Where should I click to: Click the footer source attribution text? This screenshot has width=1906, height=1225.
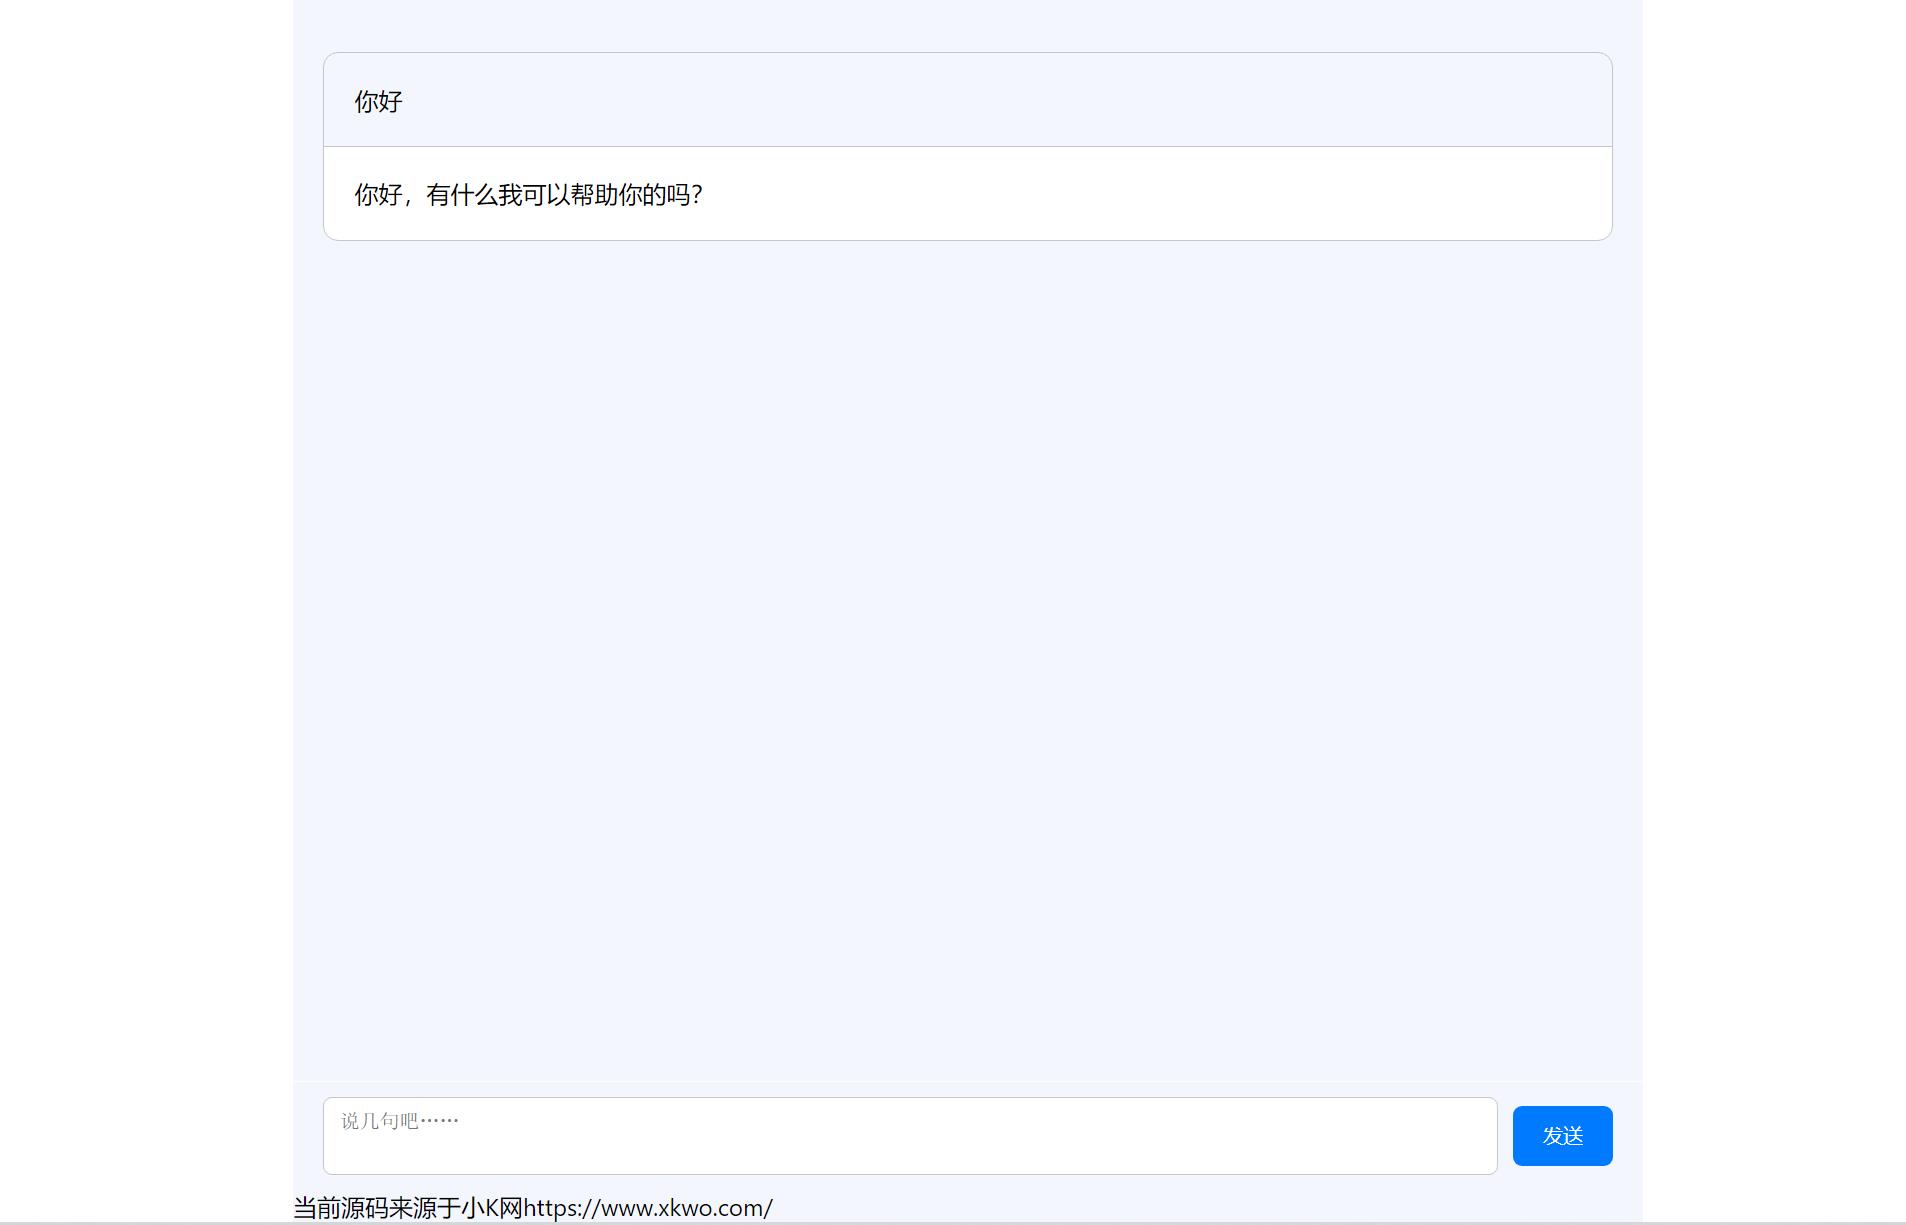point(530,1207)
